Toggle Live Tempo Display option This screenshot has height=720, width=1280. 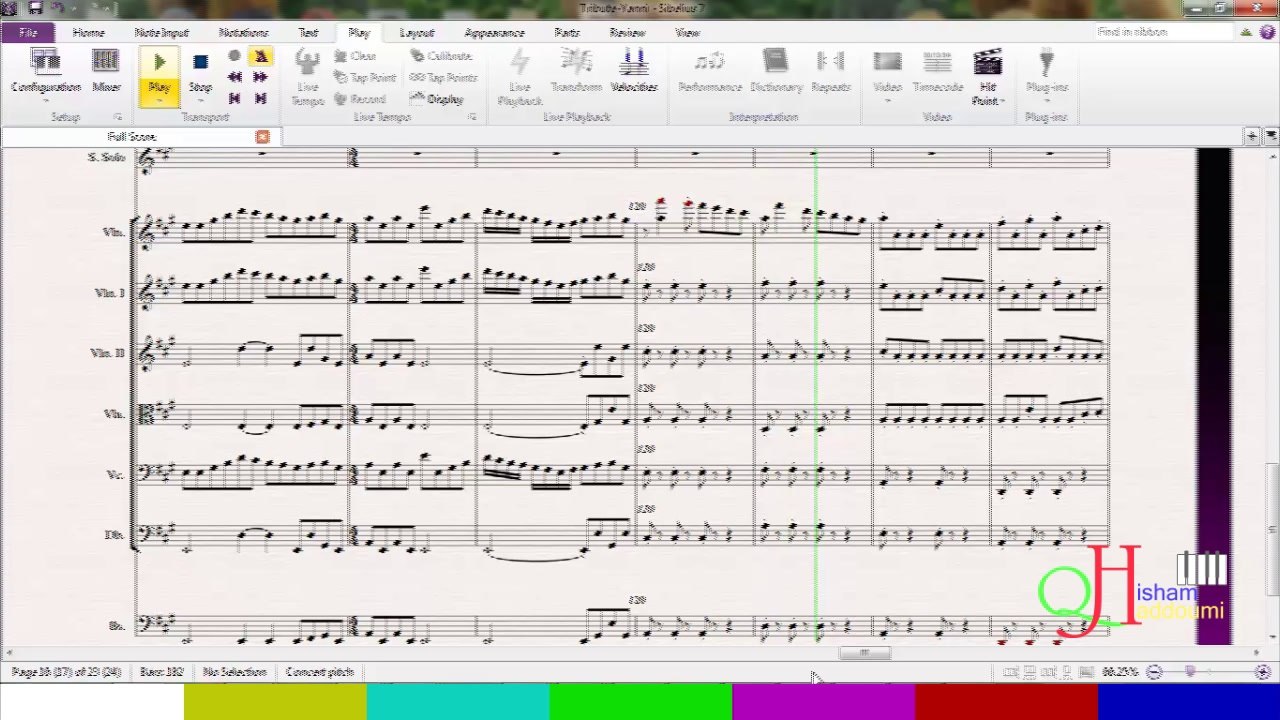[x=437, y=99]
